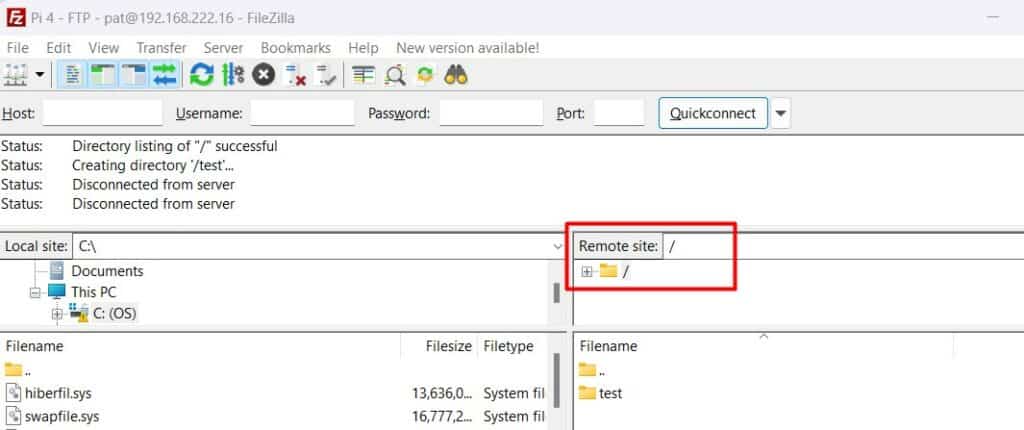Select This PC in local tree
This screenshot has width=1024, height=430.
point(93,292)
